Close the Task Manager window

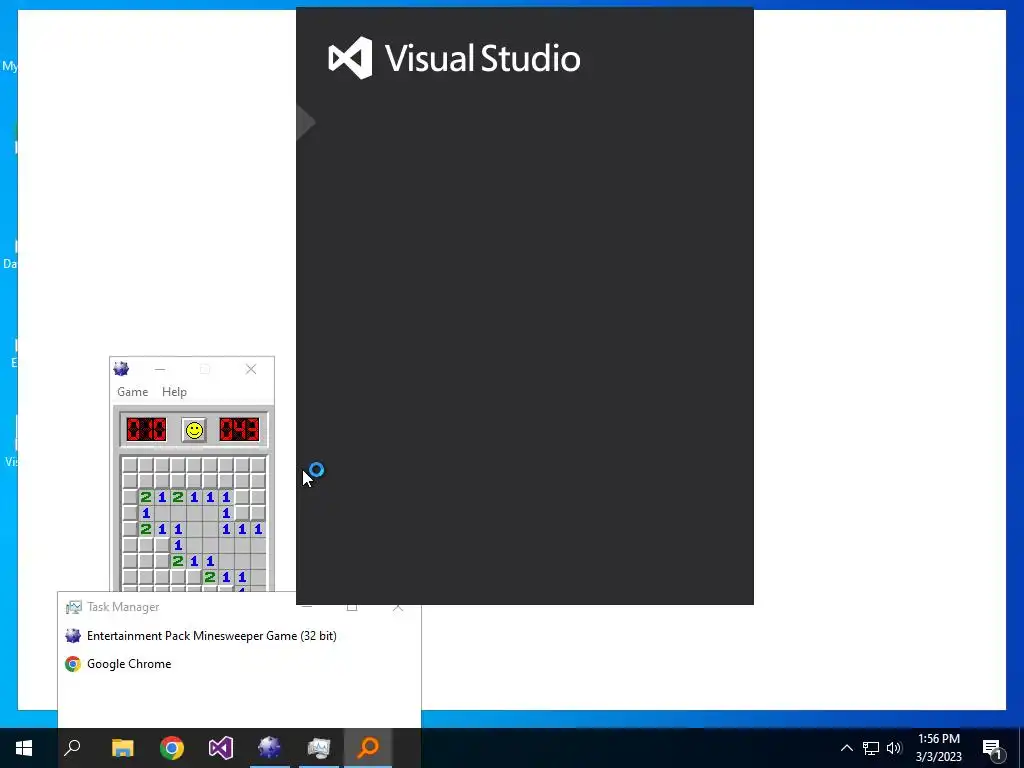click(x=398, y=607)
